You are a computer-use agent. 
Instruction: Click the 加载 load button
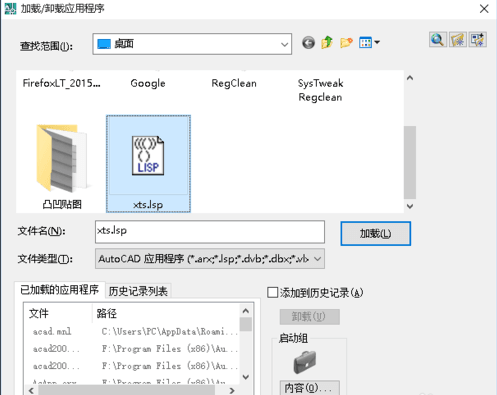375,233
